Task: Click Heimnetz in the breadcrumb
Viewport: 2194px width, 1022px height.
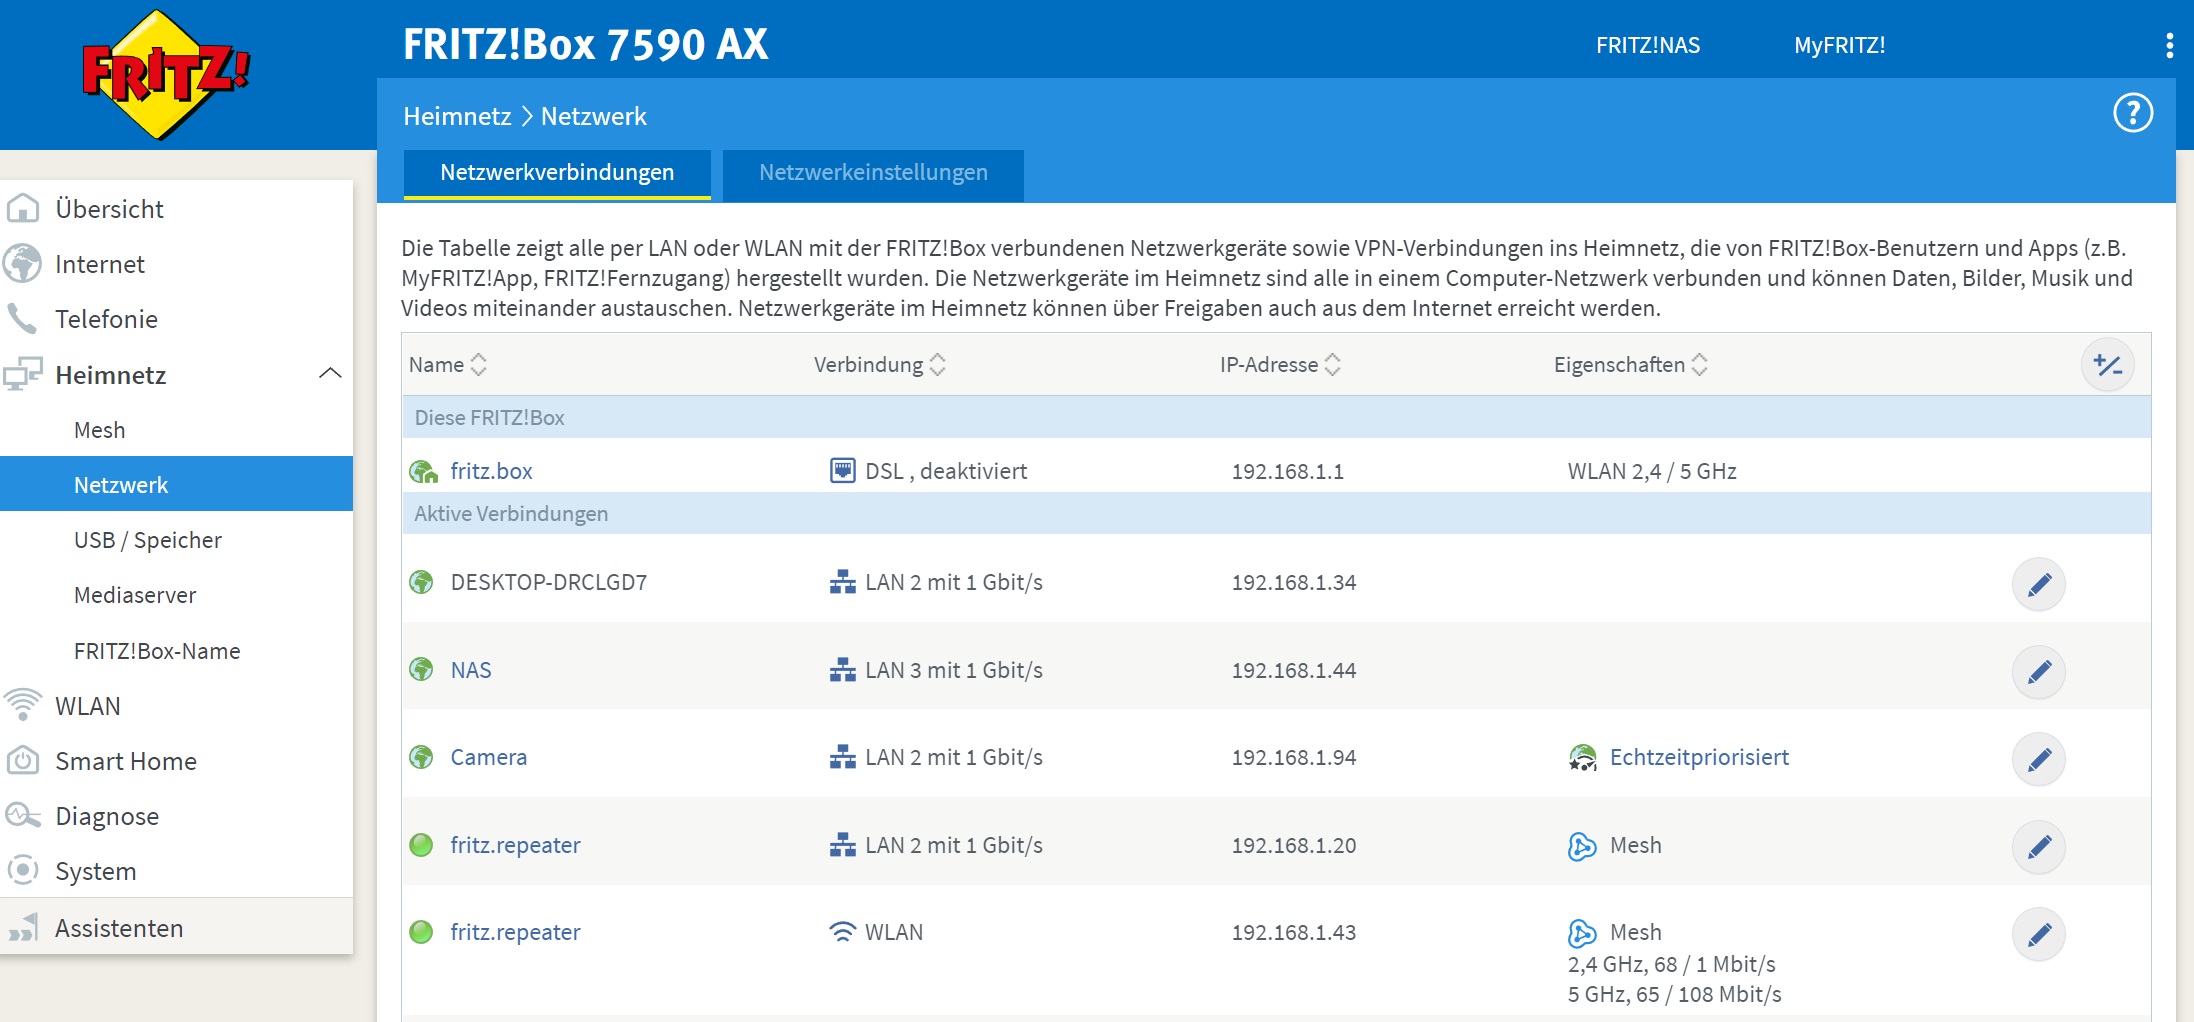Action: tap(457, 116)
